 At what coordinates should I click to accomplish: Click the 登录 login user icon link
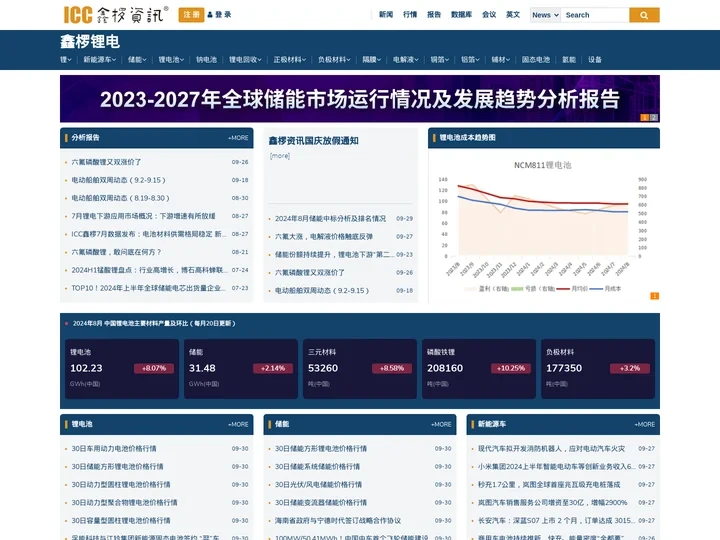point(219,15)
